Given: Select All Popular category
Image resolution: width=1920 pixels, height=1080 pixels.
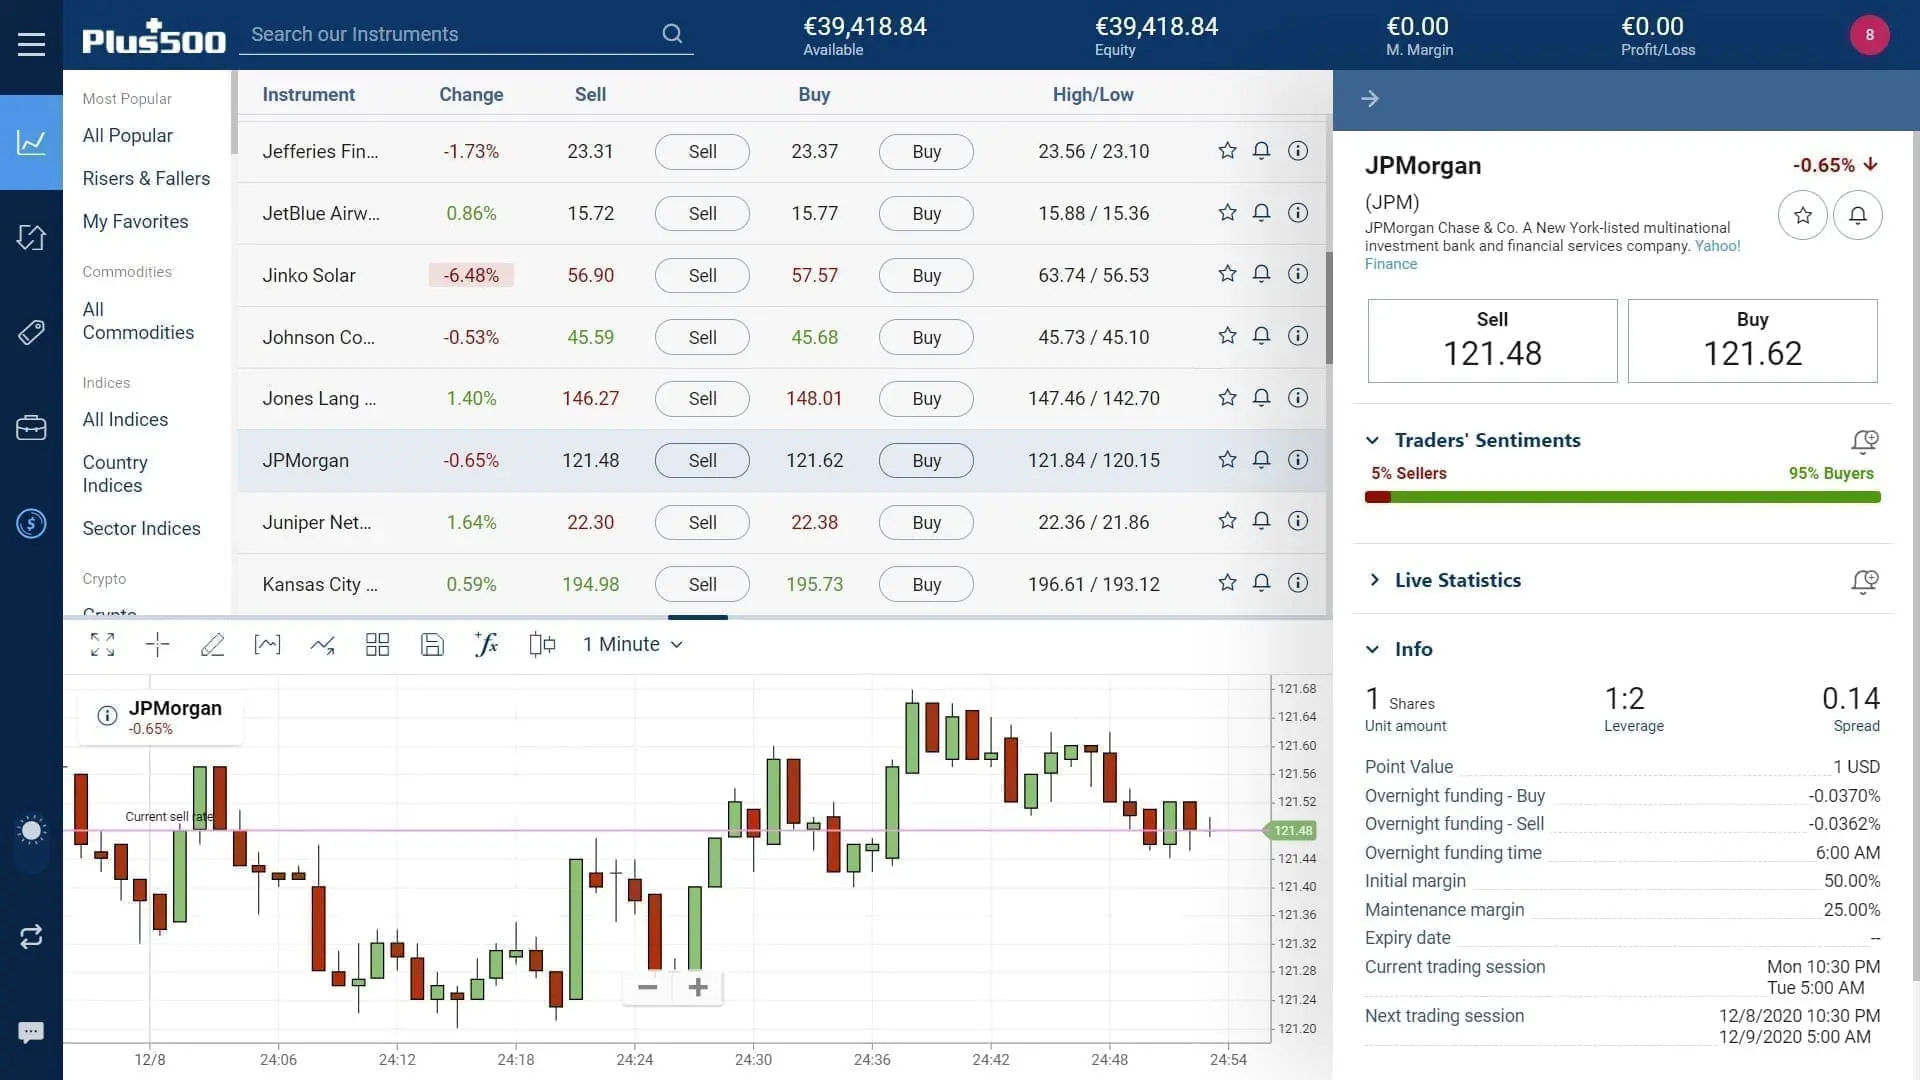Looking at the screenshot, I should coord(127,136).
